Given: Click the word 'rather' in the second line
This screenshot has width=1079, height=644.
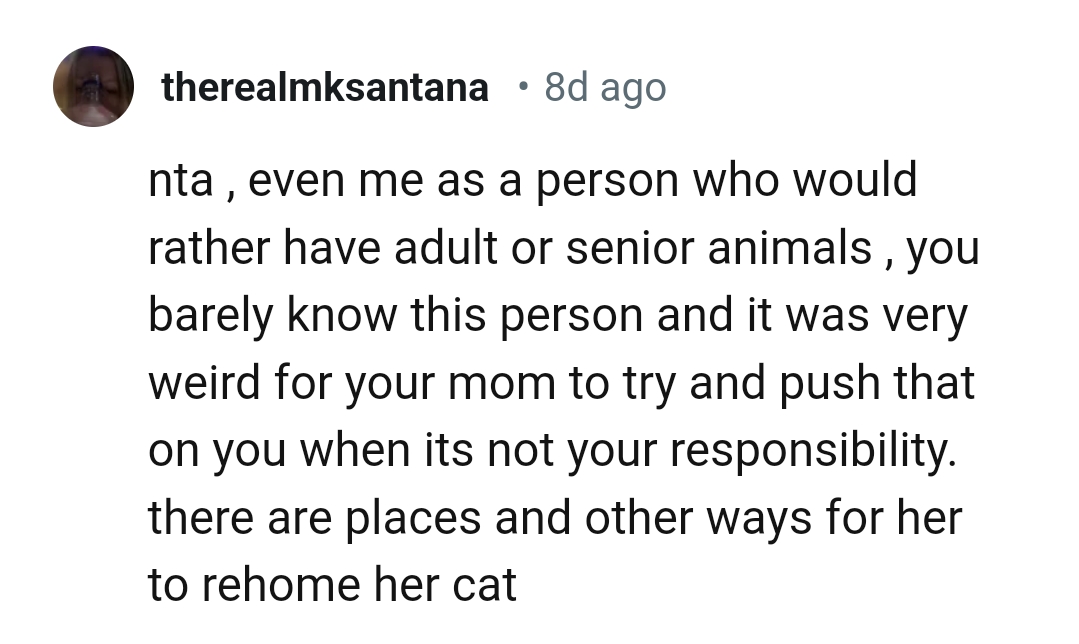Looking at the screenshot, I should [206, 248].
